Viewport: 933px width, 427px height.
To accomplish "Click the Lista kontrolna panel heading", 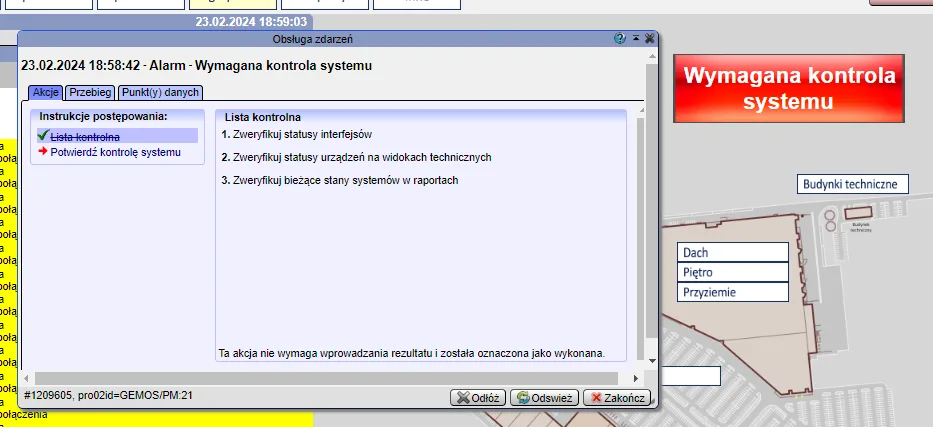I will [x=262, y=117].
